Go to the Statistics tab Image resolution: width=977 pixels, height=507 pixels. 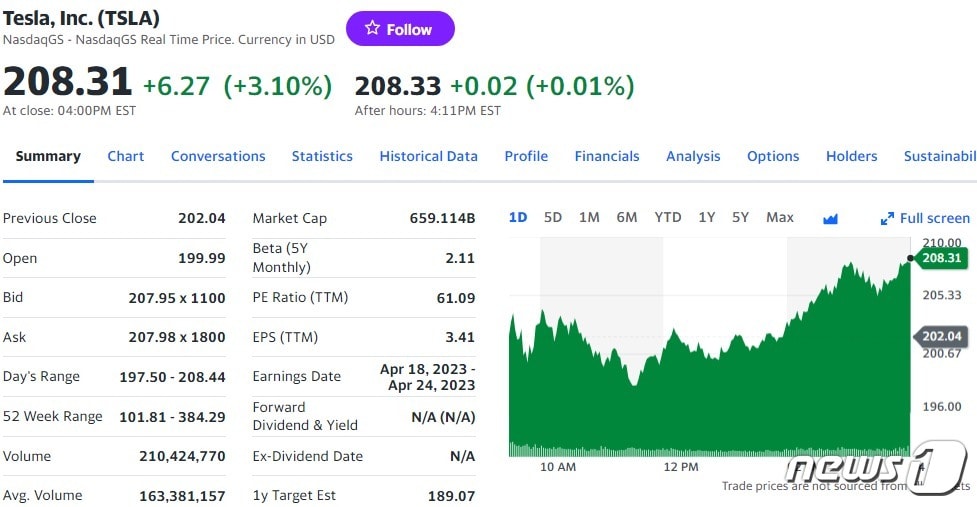322,156
